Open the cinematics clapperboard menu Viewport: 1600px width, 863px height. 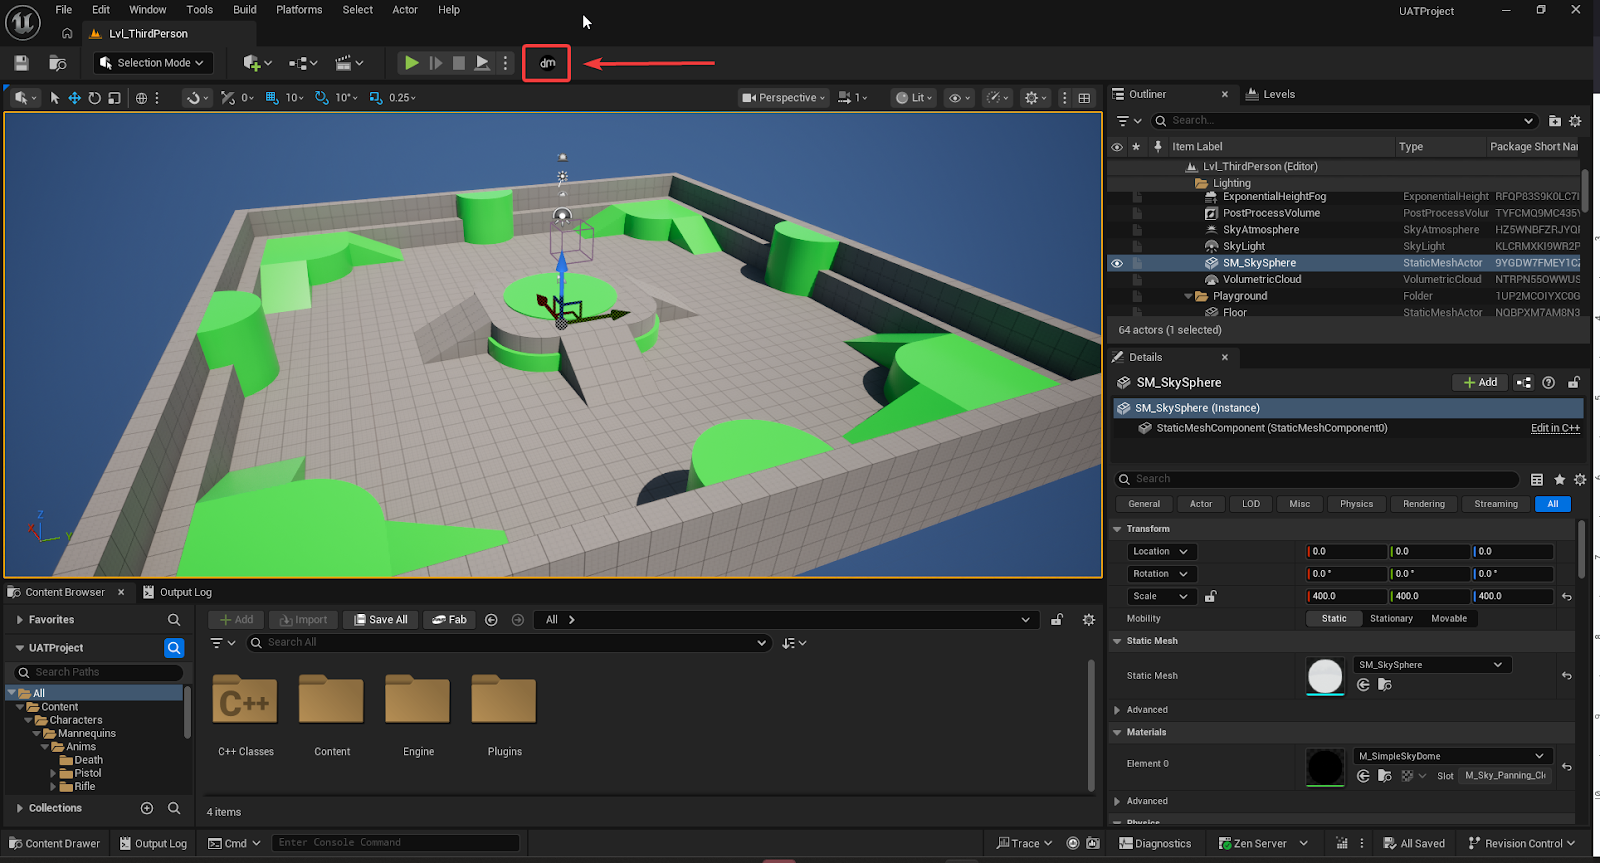pyautogui.click(x=348, y=63)
